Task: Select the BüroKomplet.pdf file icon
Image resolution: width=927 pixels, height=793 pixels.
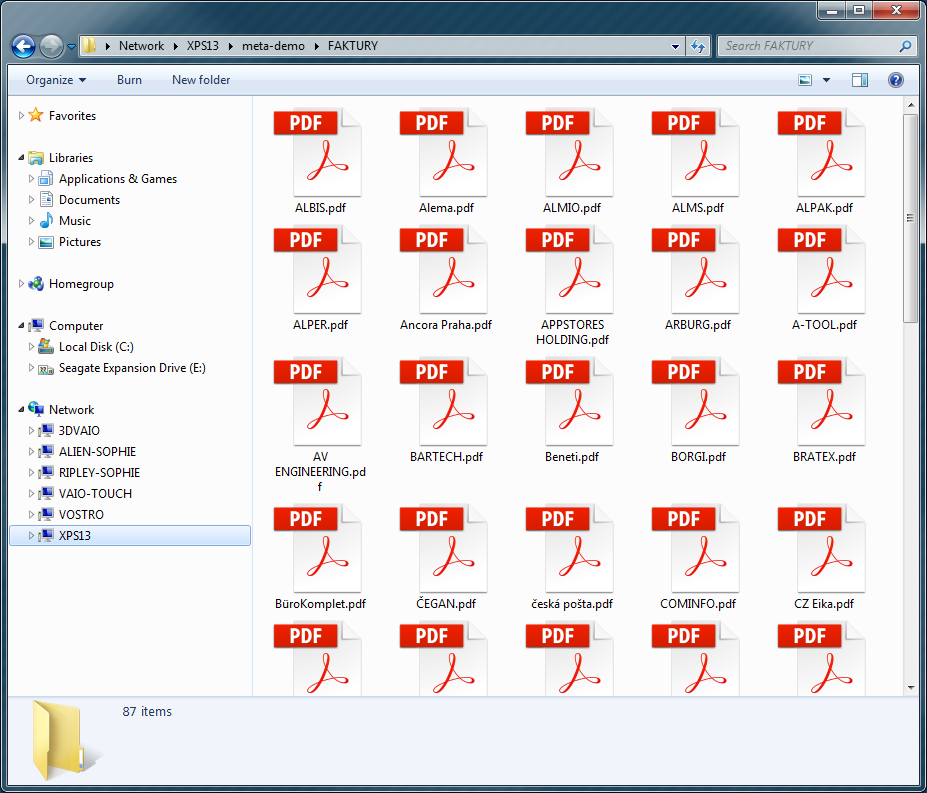Action: click(x=318, y=548)
